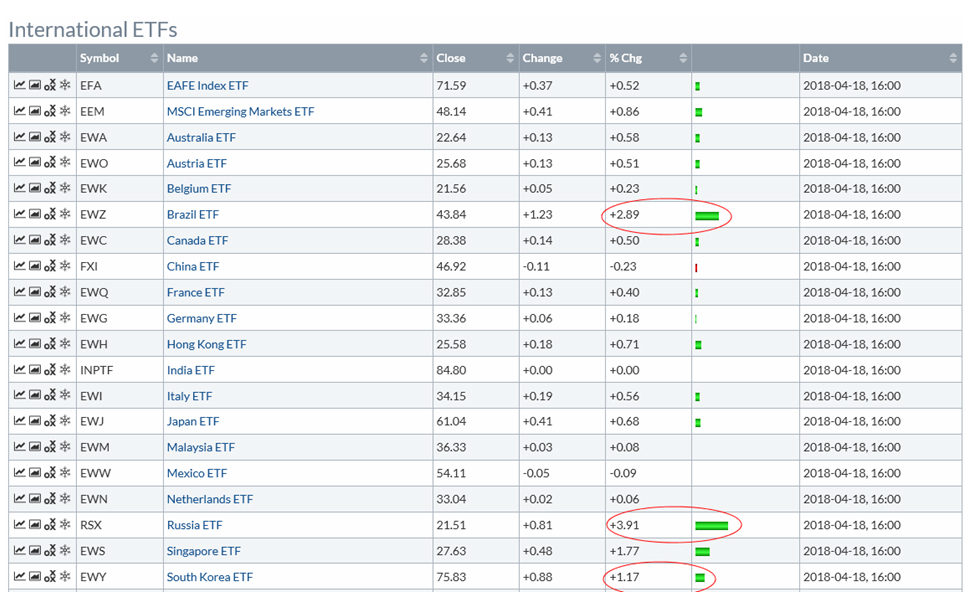Open the line chart icon for EFA

click(19, 86)
